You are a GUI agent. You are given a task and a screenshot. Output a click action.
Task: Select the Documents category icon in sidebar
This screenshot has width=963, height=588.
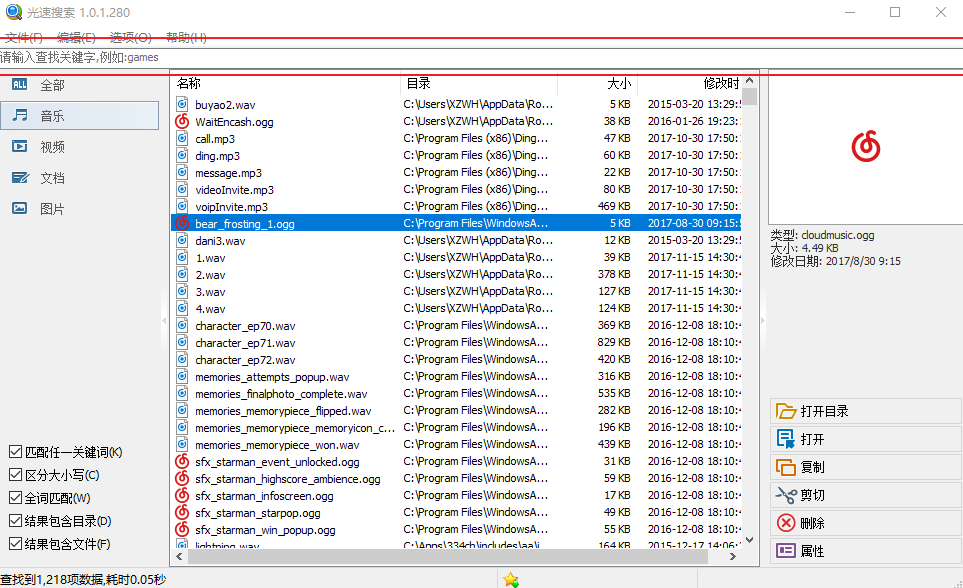20,178
